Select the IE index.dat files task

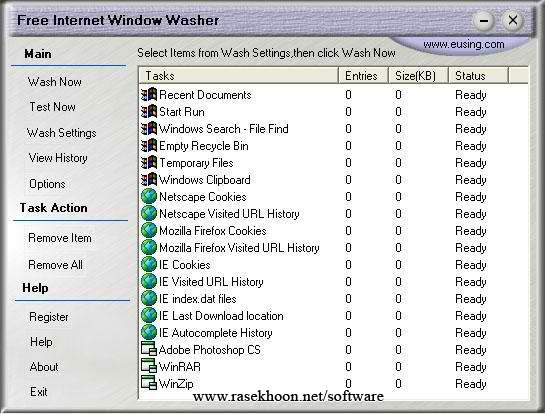tap(197, 299)
